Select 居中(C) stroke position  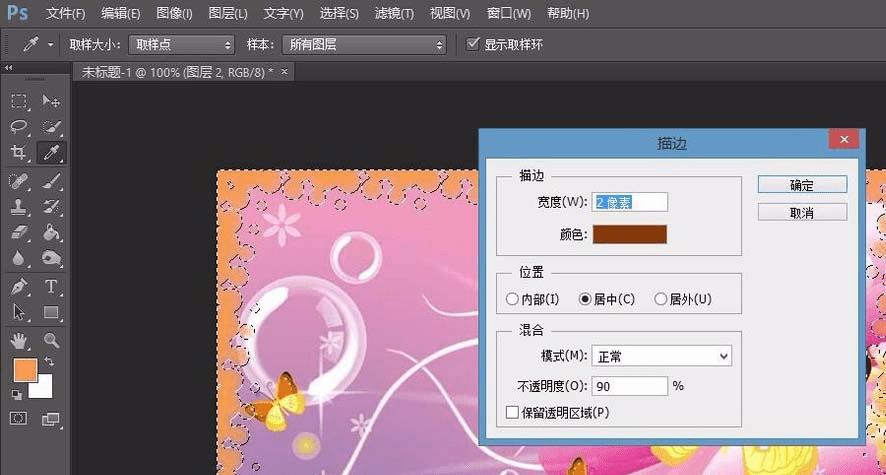point(585,299)
